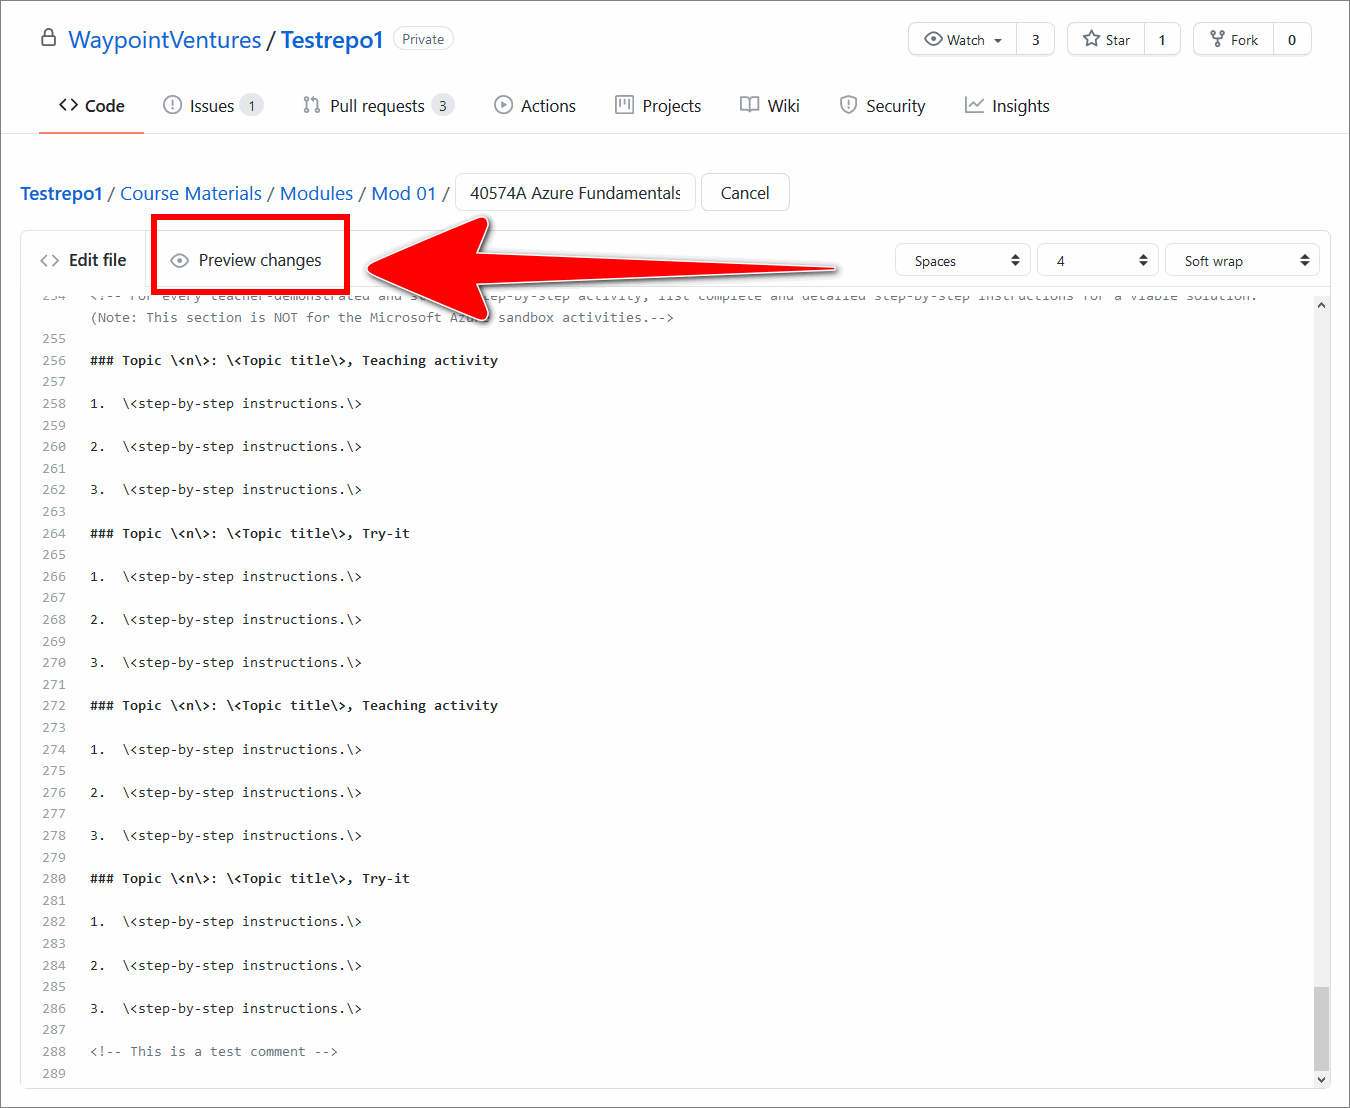Click the Security shield icon
The height and width of the screenshot is (1108, 1350).
coord(848,105)
